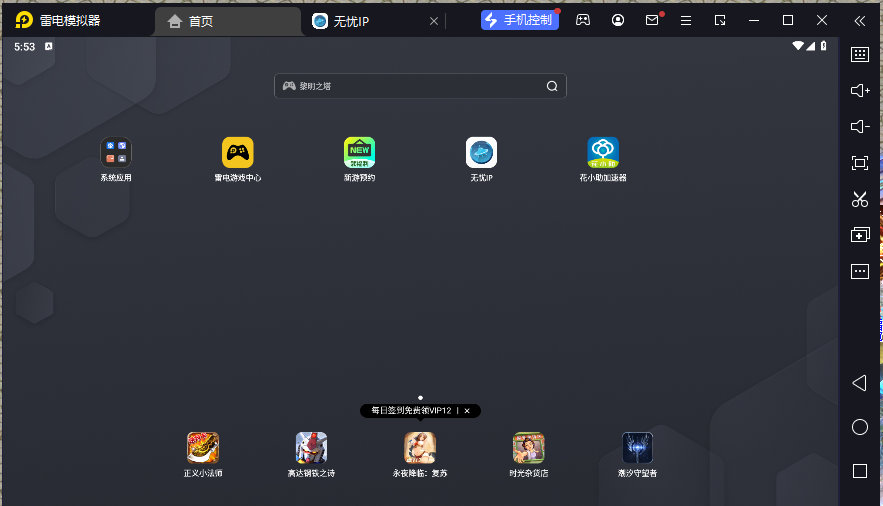Toggle fullscreen with the sidebar icon
This screenshot has height=506, width=883.
[860, 163]
